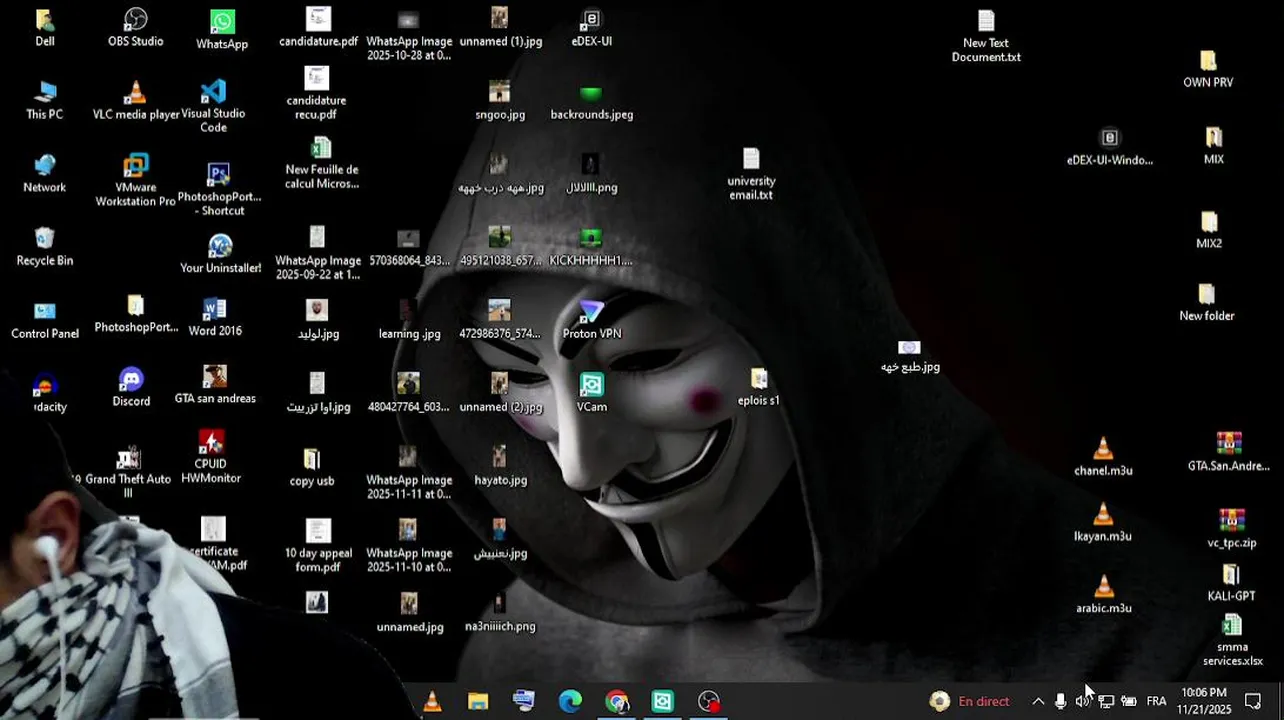The height and width of the screenshot is (720, 1284).
Task: Select unnamed (2).jpg image
Action: (500, 393)
